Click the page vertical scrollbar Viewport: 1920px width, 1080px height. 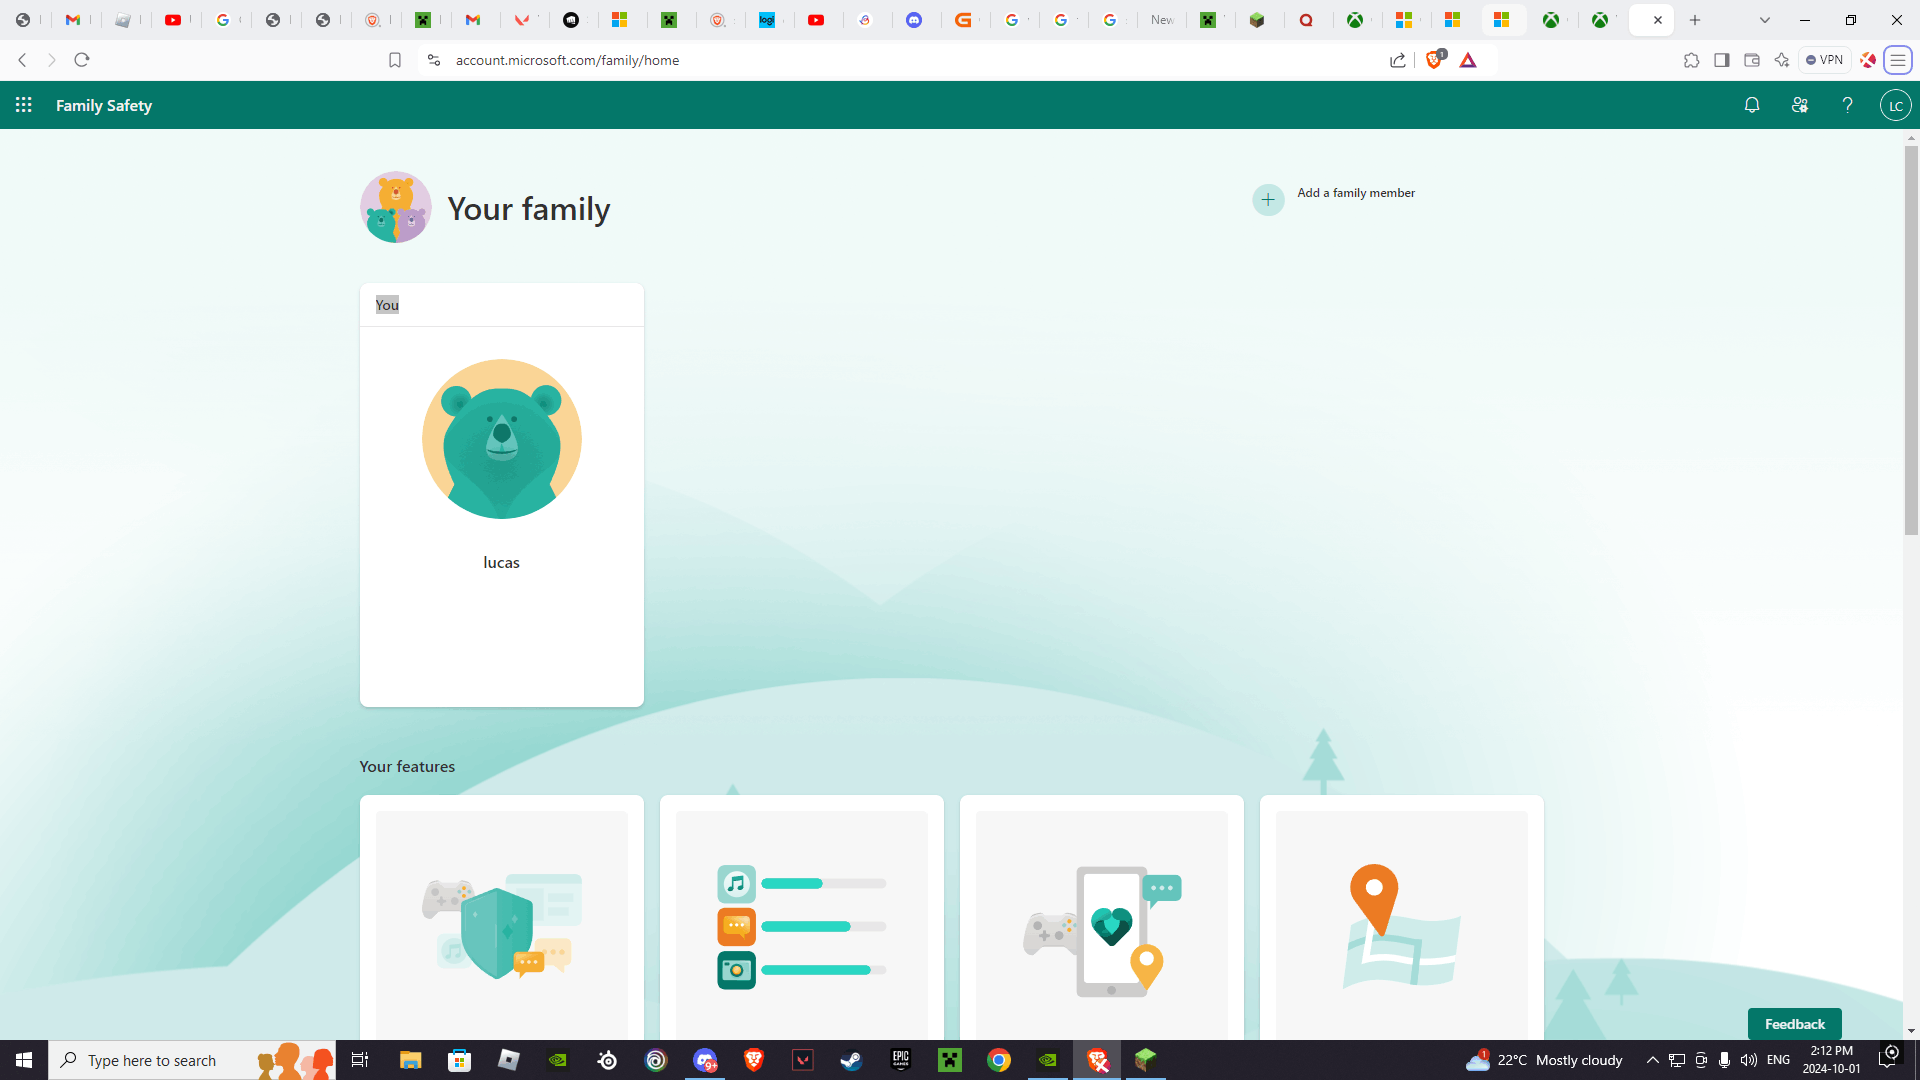coord(1911,340)
